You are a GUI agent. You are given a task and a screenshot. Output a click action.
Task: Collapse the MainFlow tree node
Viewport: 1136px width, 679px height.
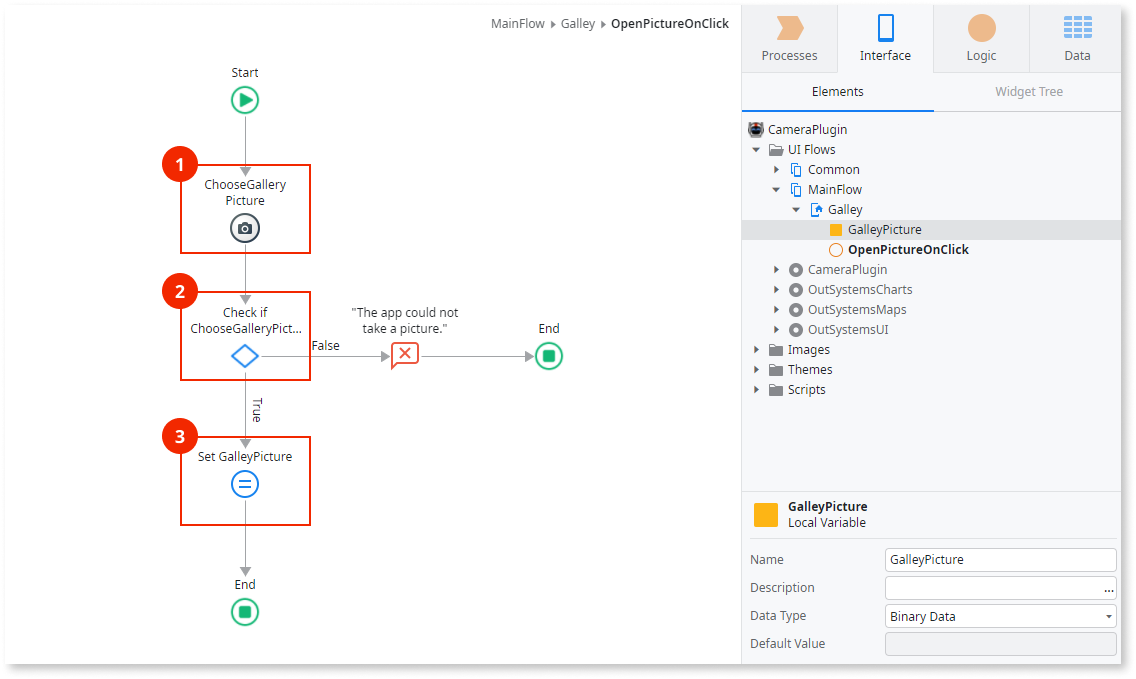tap(777, 189)
